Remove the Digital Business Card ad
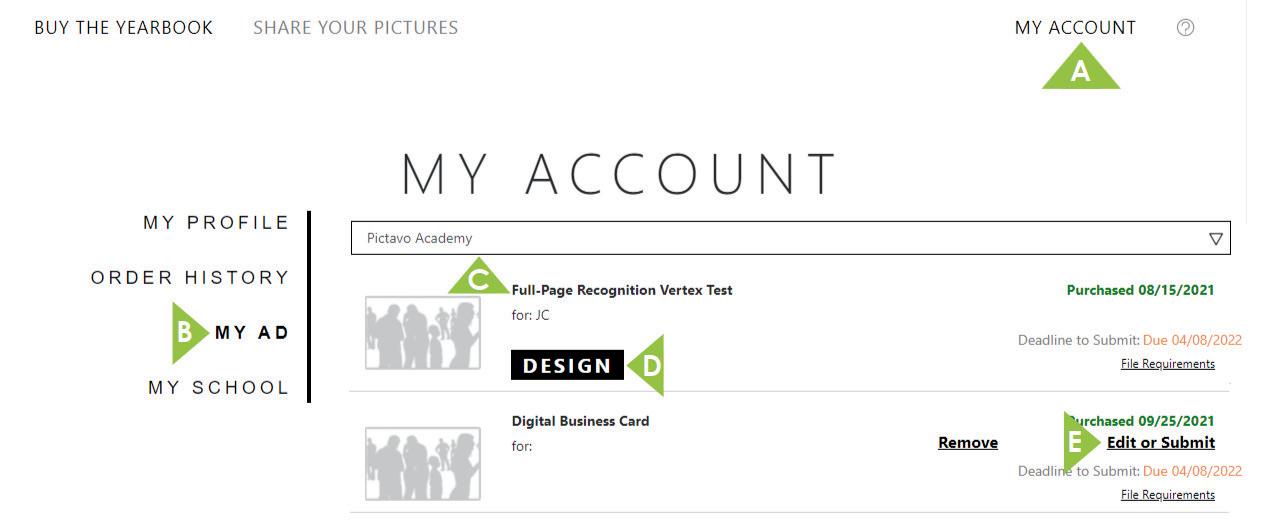Image resolution: width=1264 pixels, height=532 pixels. 967,442
